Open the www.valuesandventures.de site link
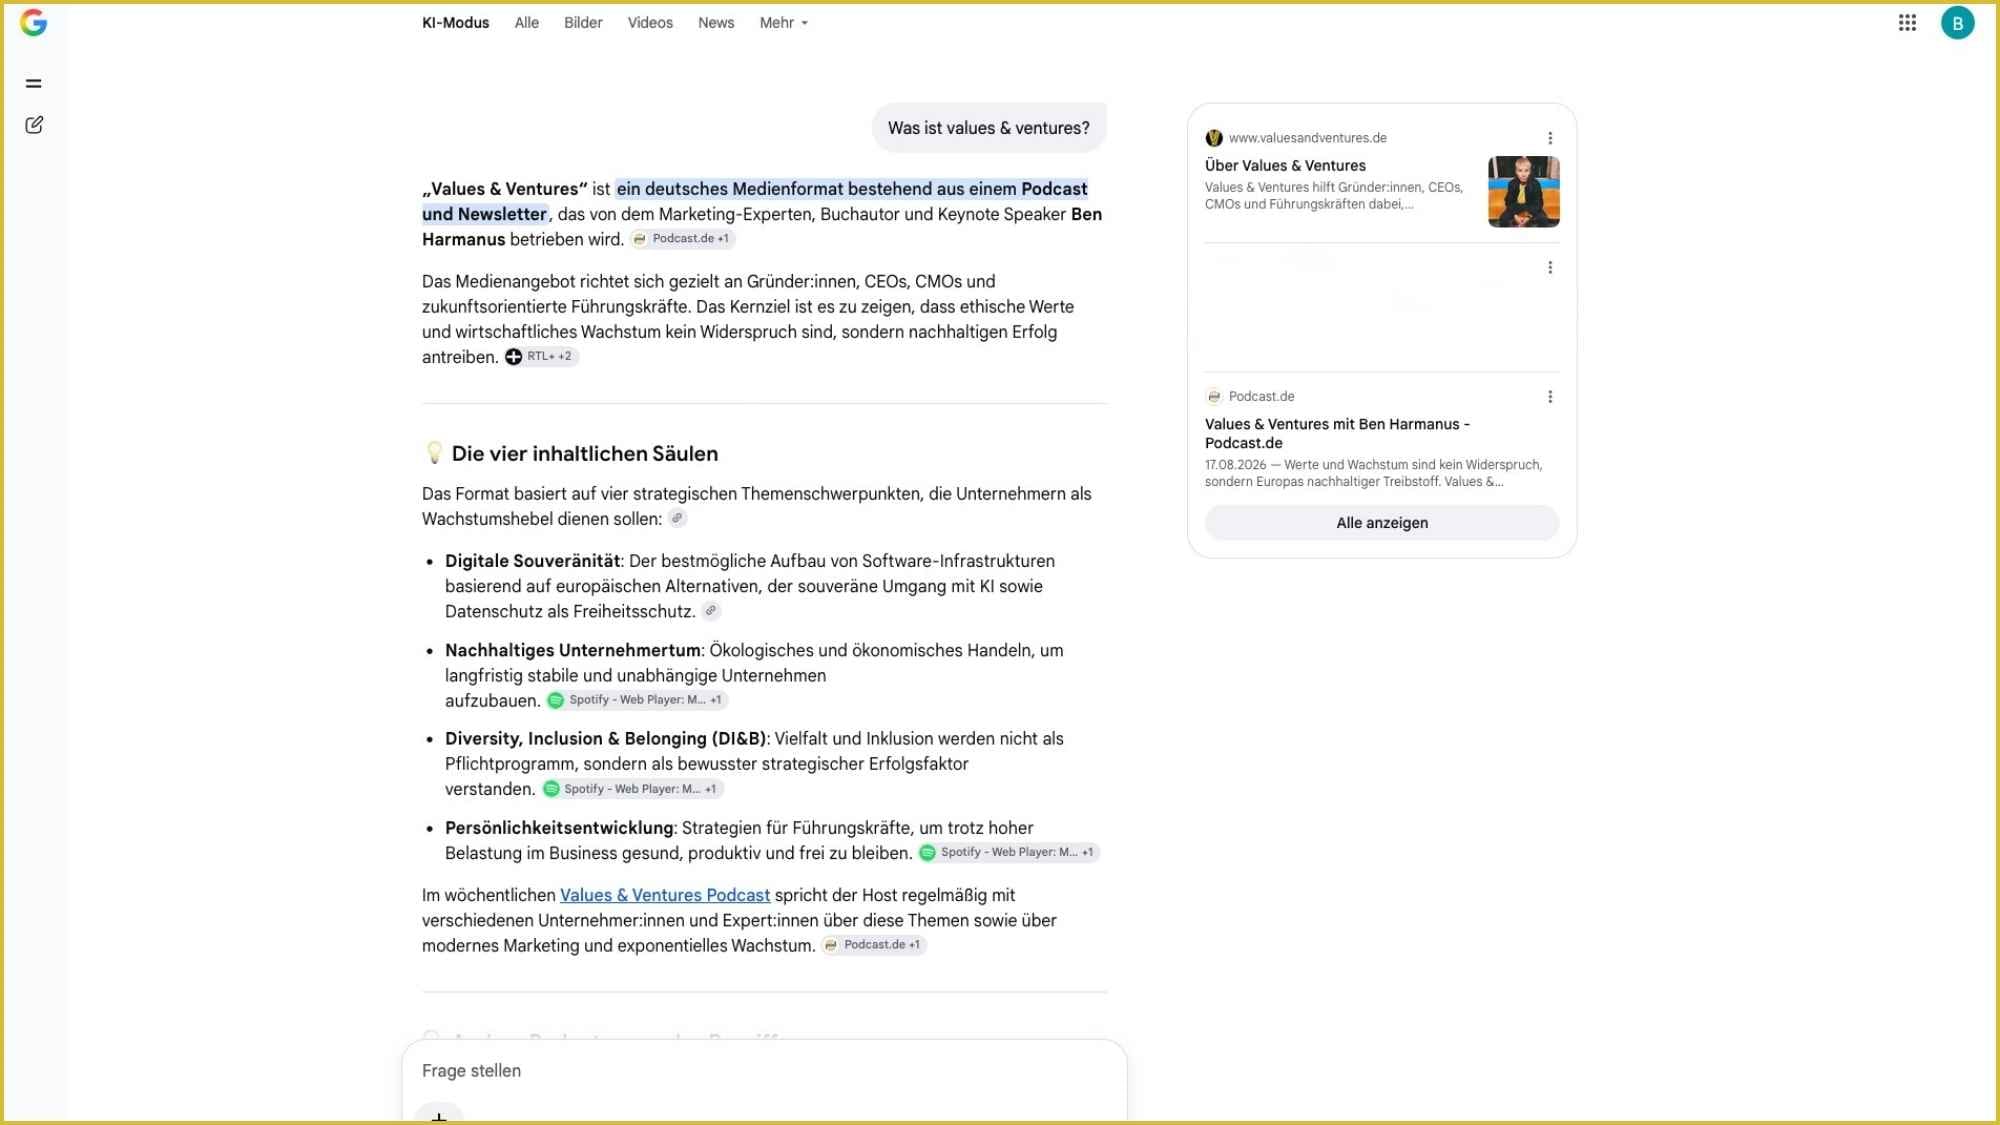 tap(1307, 138)
